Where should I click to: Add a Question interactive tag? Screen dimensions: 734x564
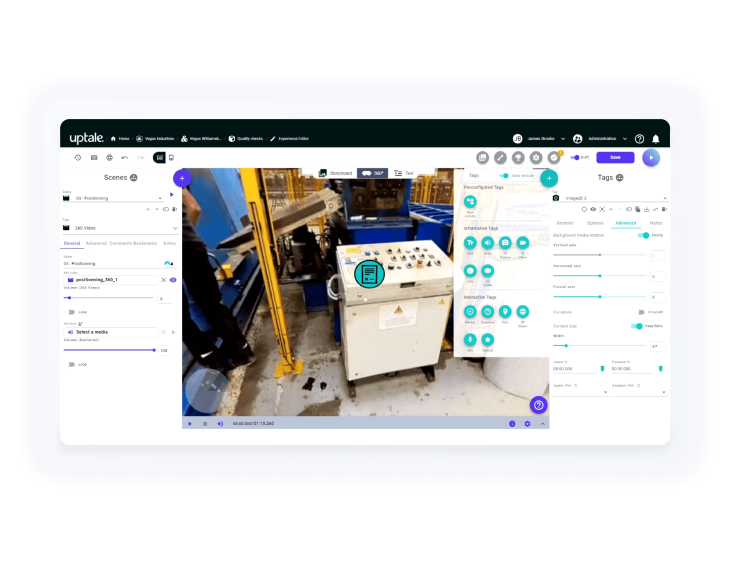487,312
